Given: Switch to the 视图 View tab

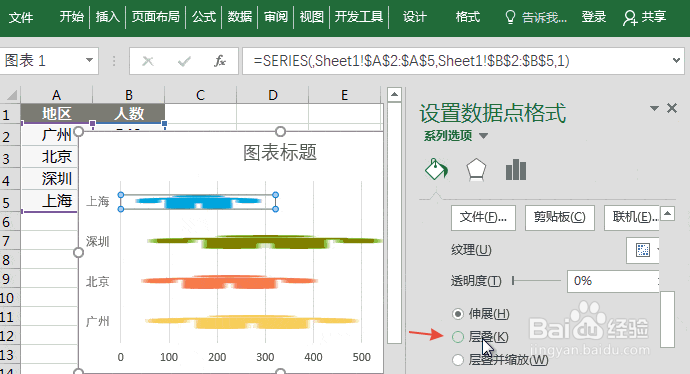Looking at the screenshot, I should coord(311,17).
